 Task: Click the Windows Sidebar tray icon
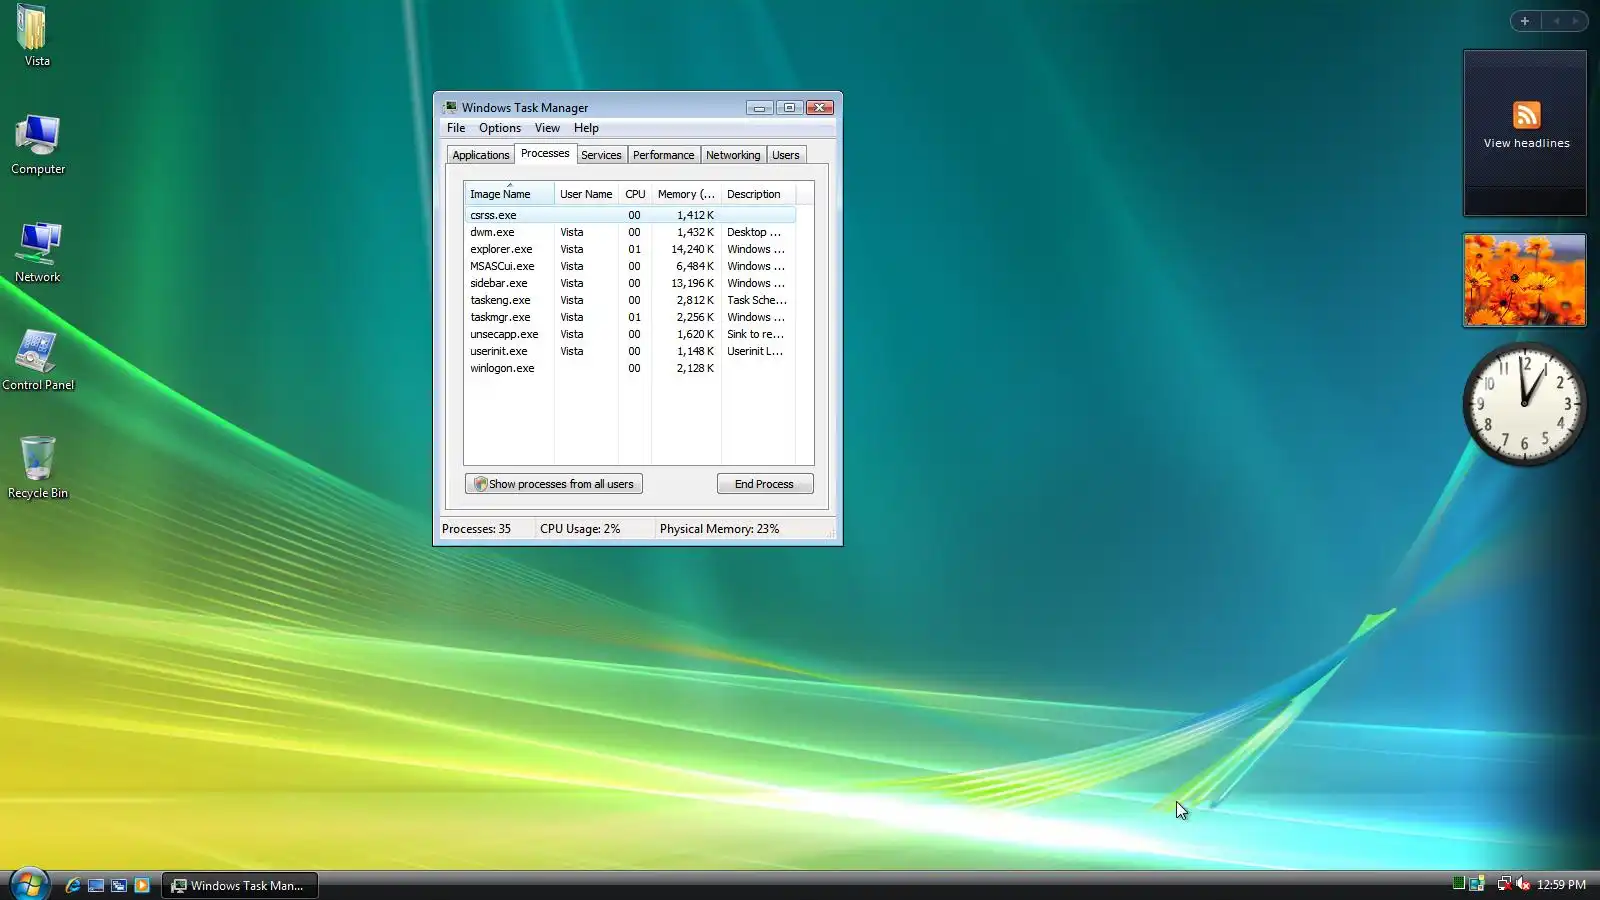(x=1476, y=883)
